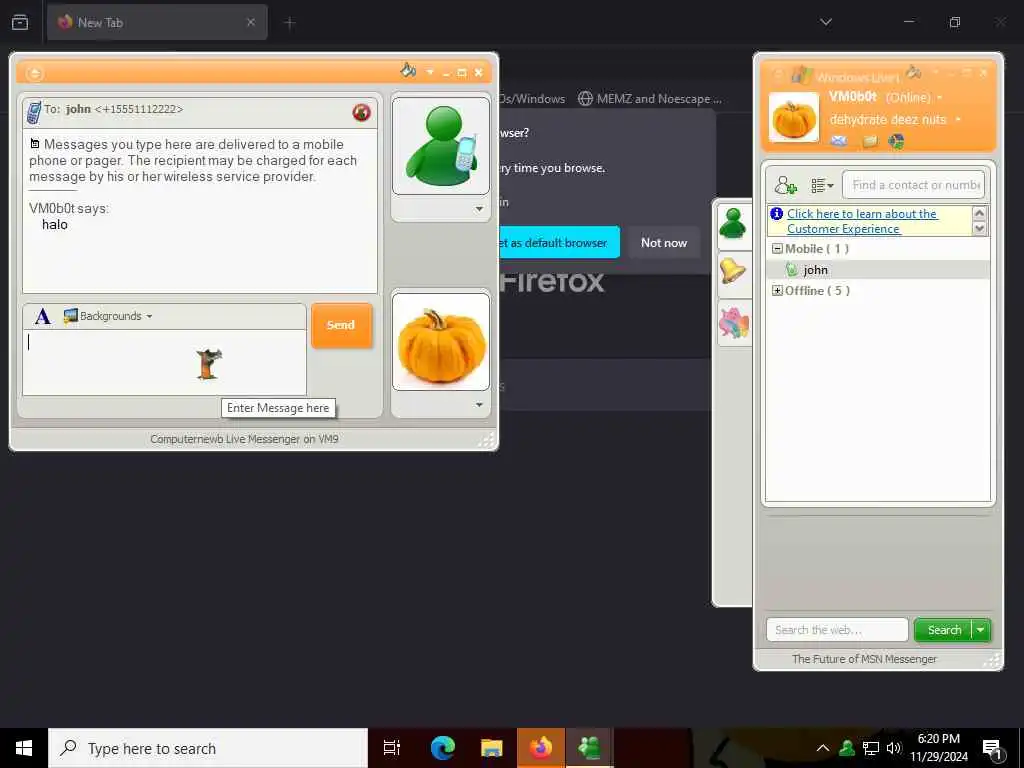Click the back arrow in chat window titlebar
The width and height of the screenshot is (1024, 768).
point(35,73)
